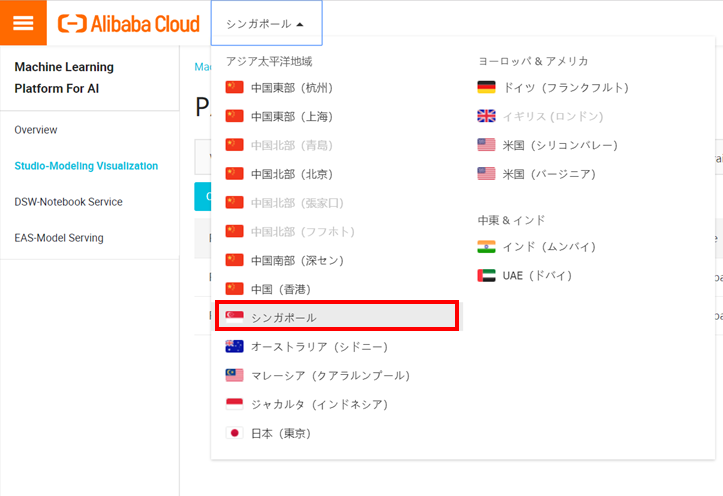The image size is (723, 496).
Task: Select インド (ムンバイ) region
Action: [x=549, y=247]
